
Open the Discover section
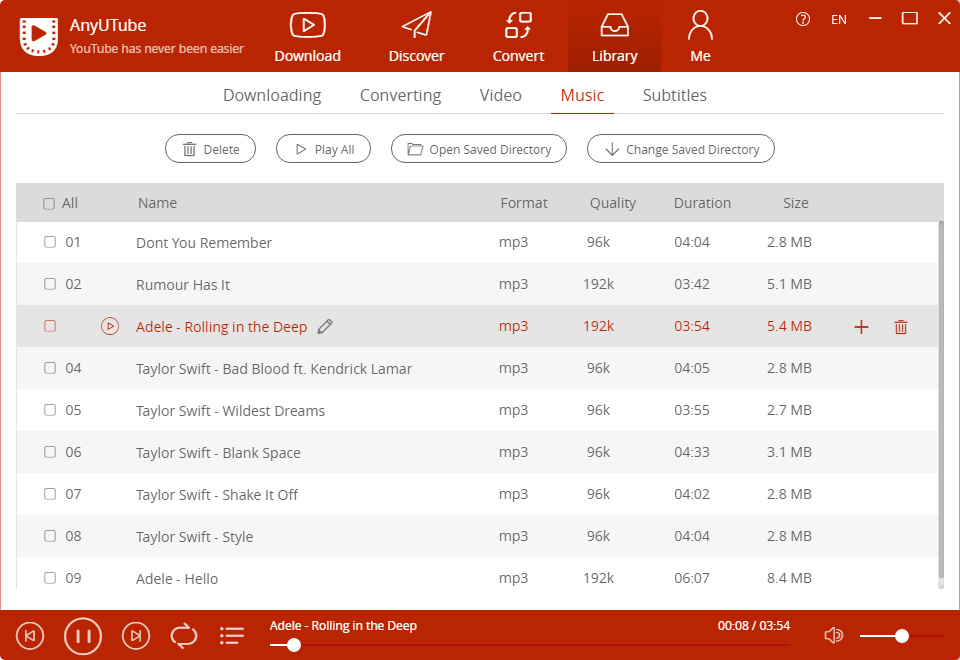tap(416, 37)
